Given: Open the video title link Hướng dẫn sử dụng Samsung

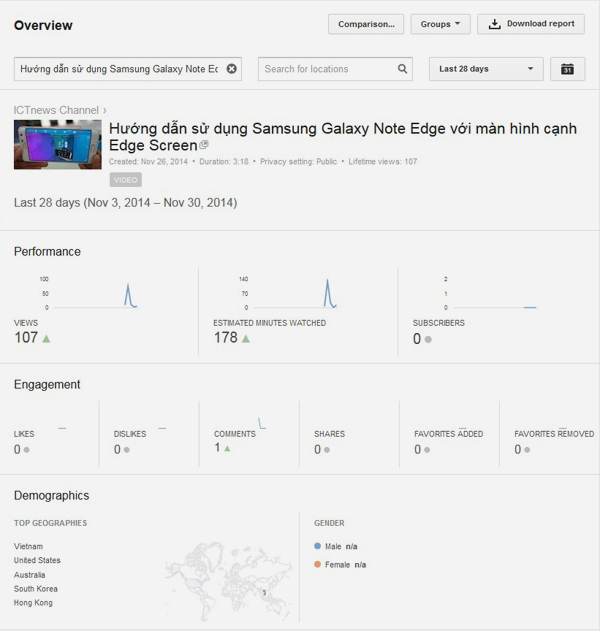Looking at the screenshot, I should click(x=342, y=137).
